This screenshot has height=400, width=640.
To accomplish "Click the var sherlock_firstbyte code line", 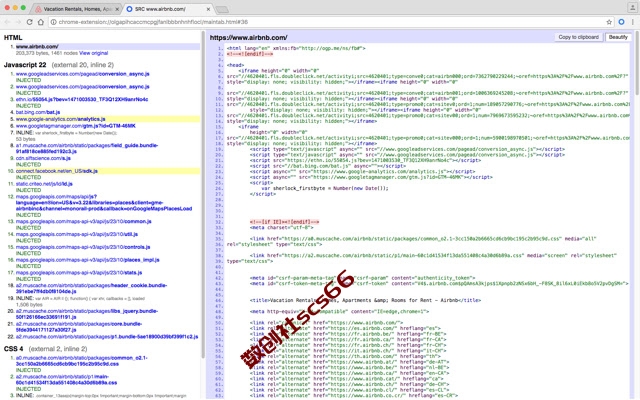I will (325, 189).
